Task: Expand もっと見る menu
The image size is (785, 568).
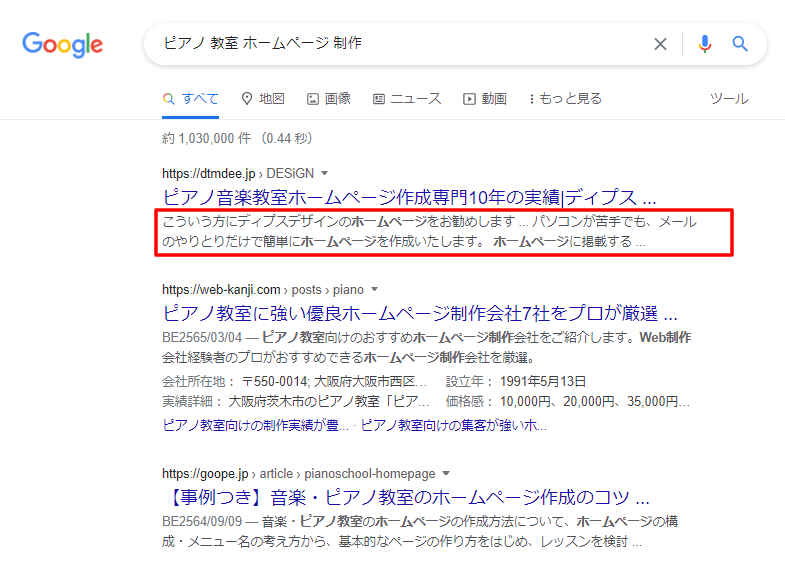Action: tap(565, 99)
